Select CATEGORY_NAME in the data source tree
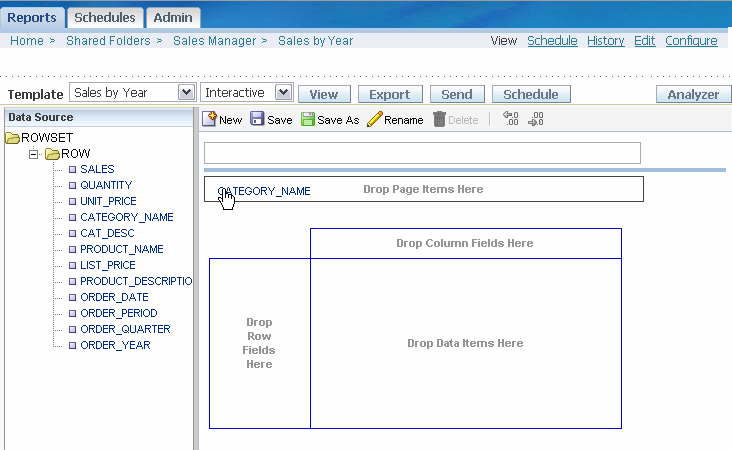732x450 pixels. point(127,217)
